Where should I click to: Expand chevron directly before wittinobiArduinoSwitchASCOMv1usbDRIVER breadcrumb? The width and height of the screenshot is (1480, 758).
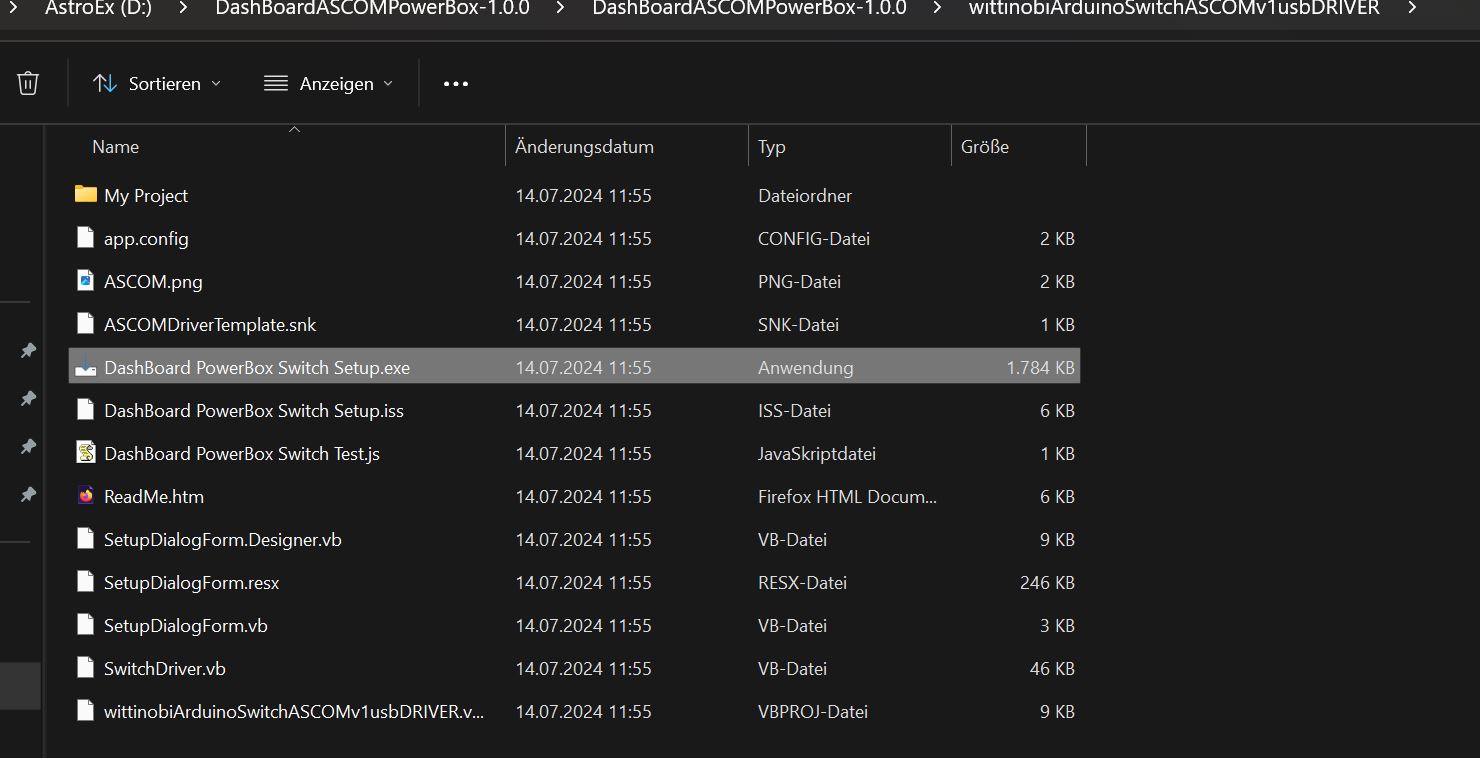coord(937,9)
